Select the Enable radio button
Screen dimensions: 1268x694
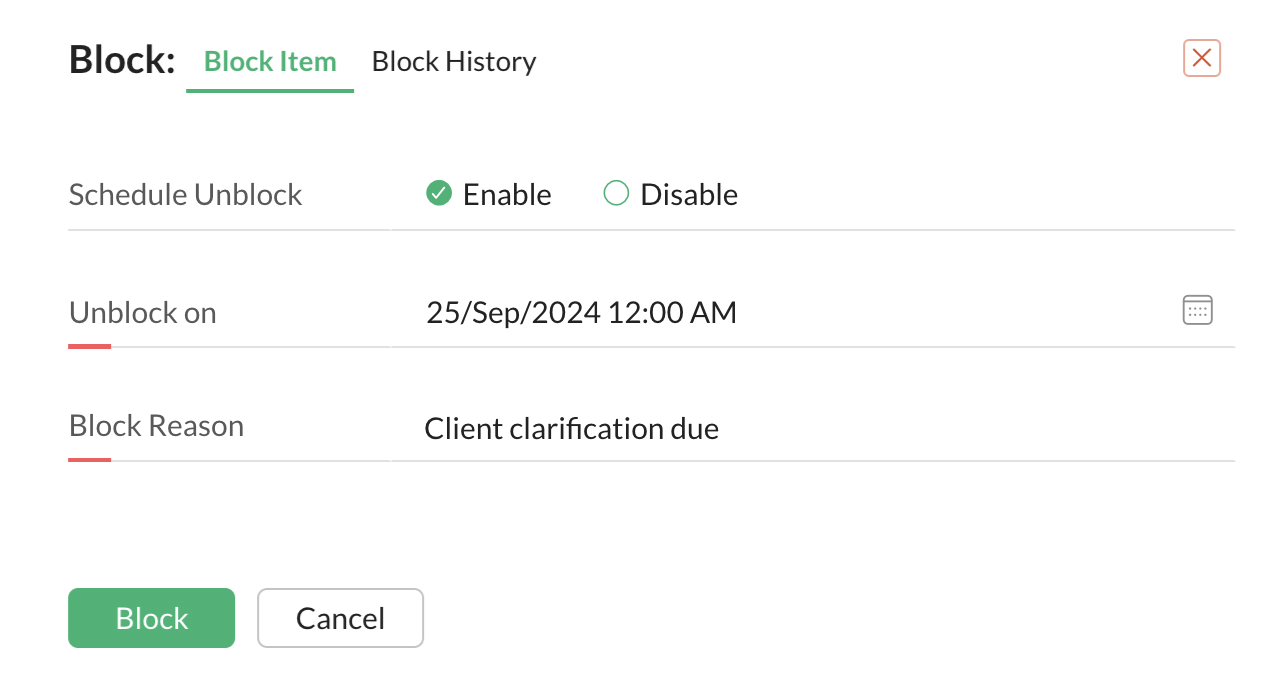(x=438, y=193)
